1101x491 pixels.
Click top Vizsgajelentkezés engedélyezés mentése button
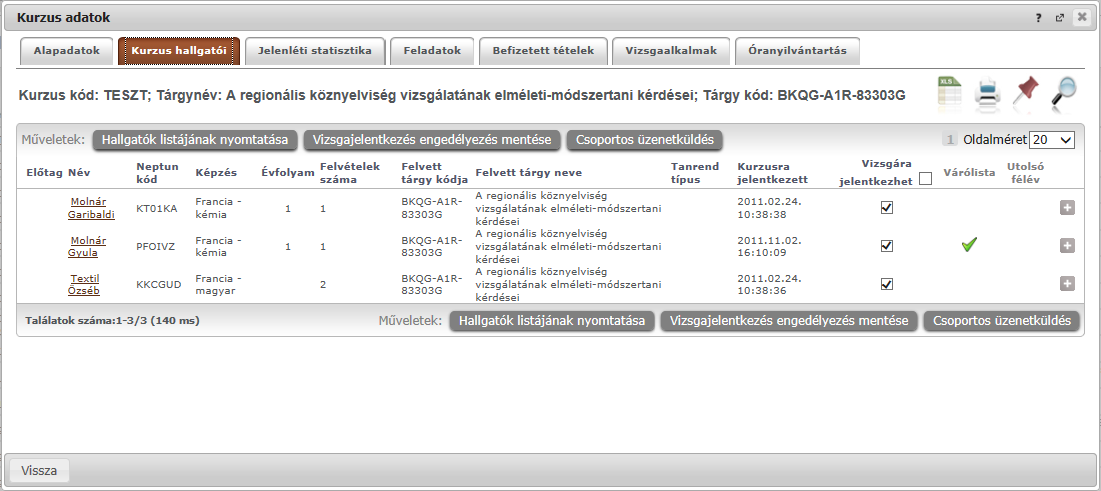(x=432, y=140)
